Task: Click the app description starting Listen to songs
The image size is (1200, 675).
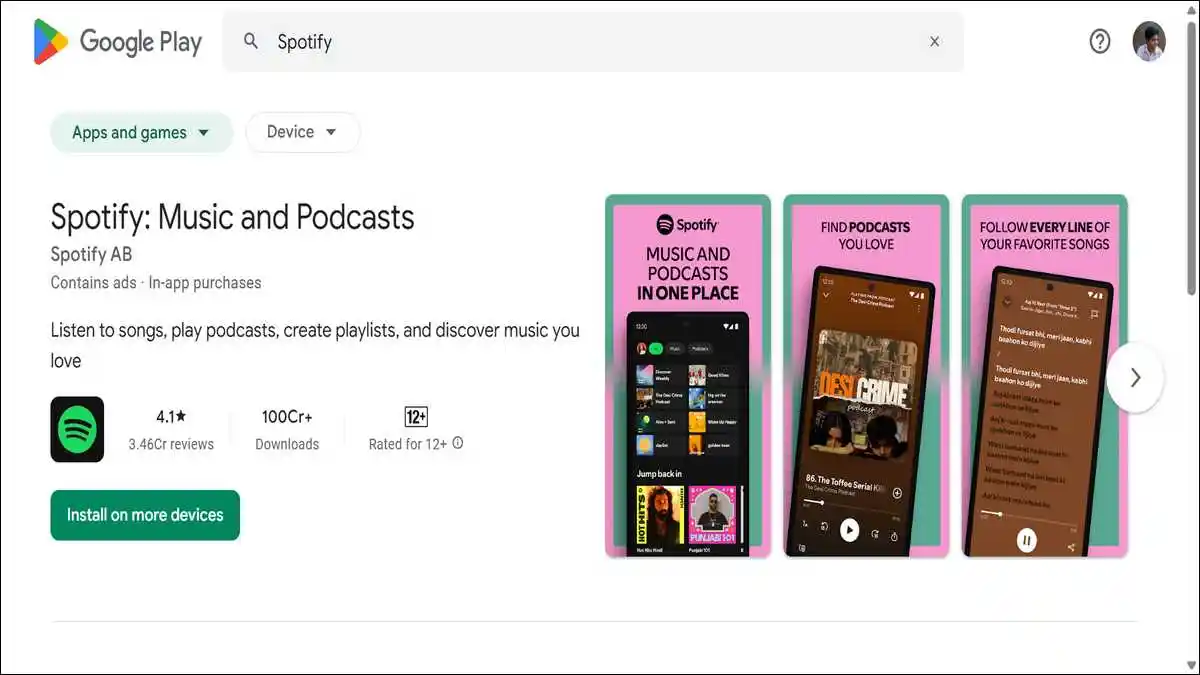Action: coord(315,345)
